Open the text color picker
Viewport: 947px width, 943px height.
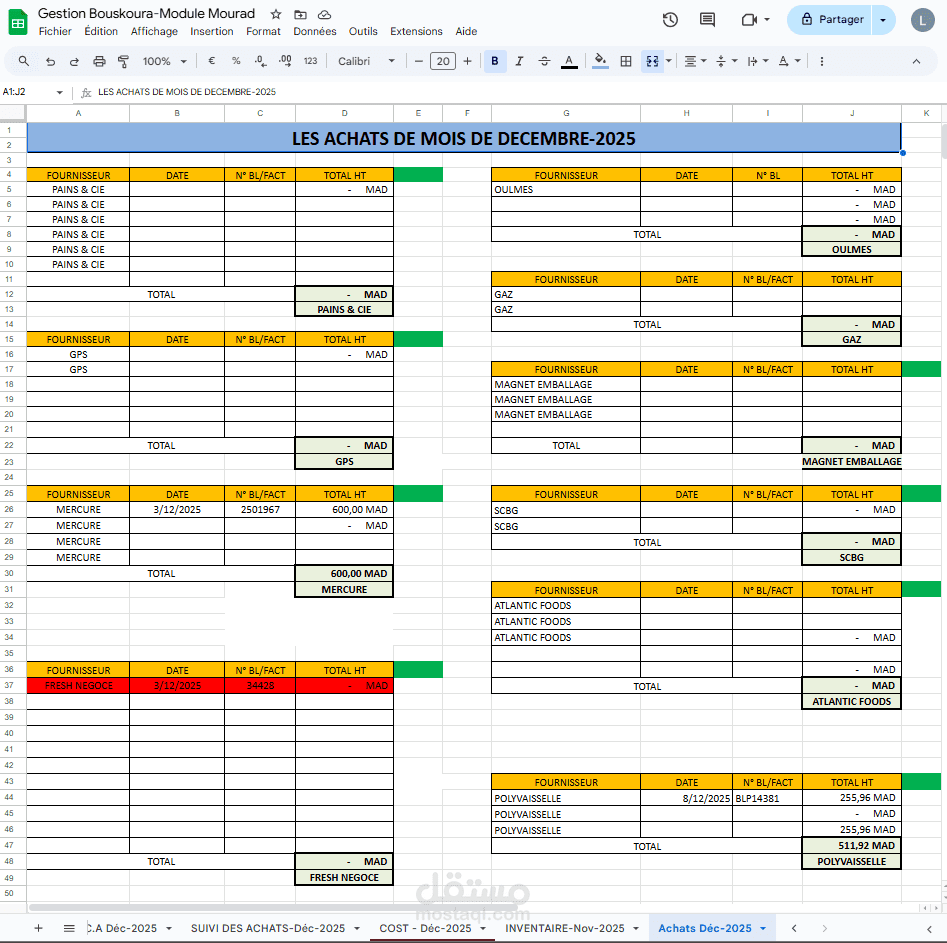pyautogui.click(x=568, y=61)
